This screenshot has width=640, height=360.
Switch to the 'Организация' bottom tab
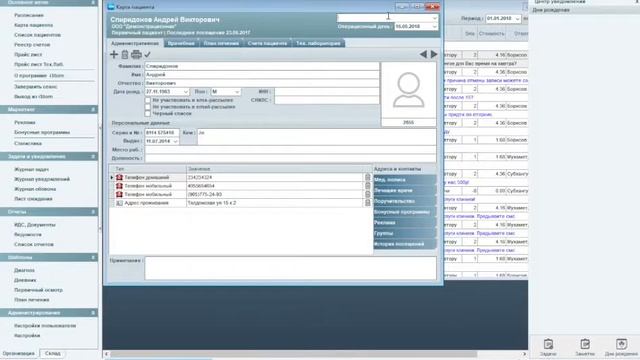tap(19, 353)
